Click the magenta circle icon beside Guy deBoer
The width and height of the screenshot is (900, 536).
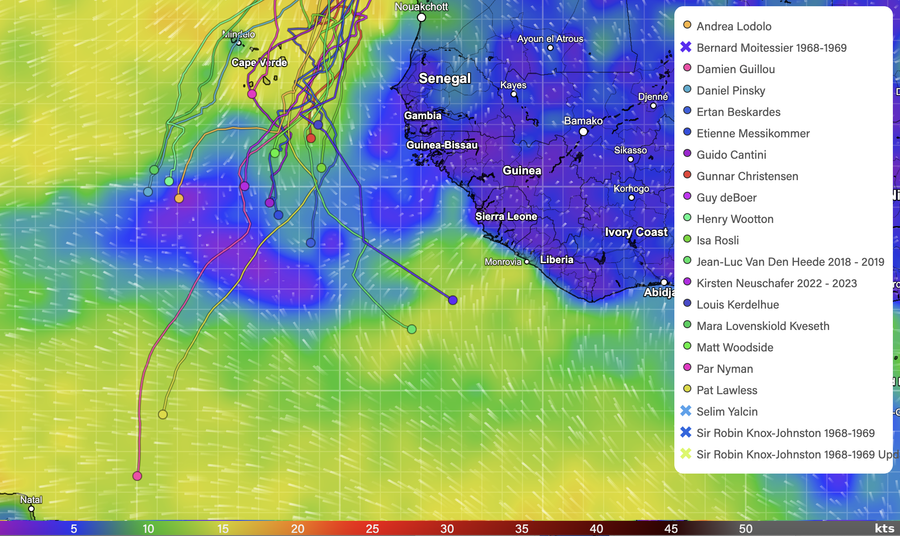tap(687, 197)
